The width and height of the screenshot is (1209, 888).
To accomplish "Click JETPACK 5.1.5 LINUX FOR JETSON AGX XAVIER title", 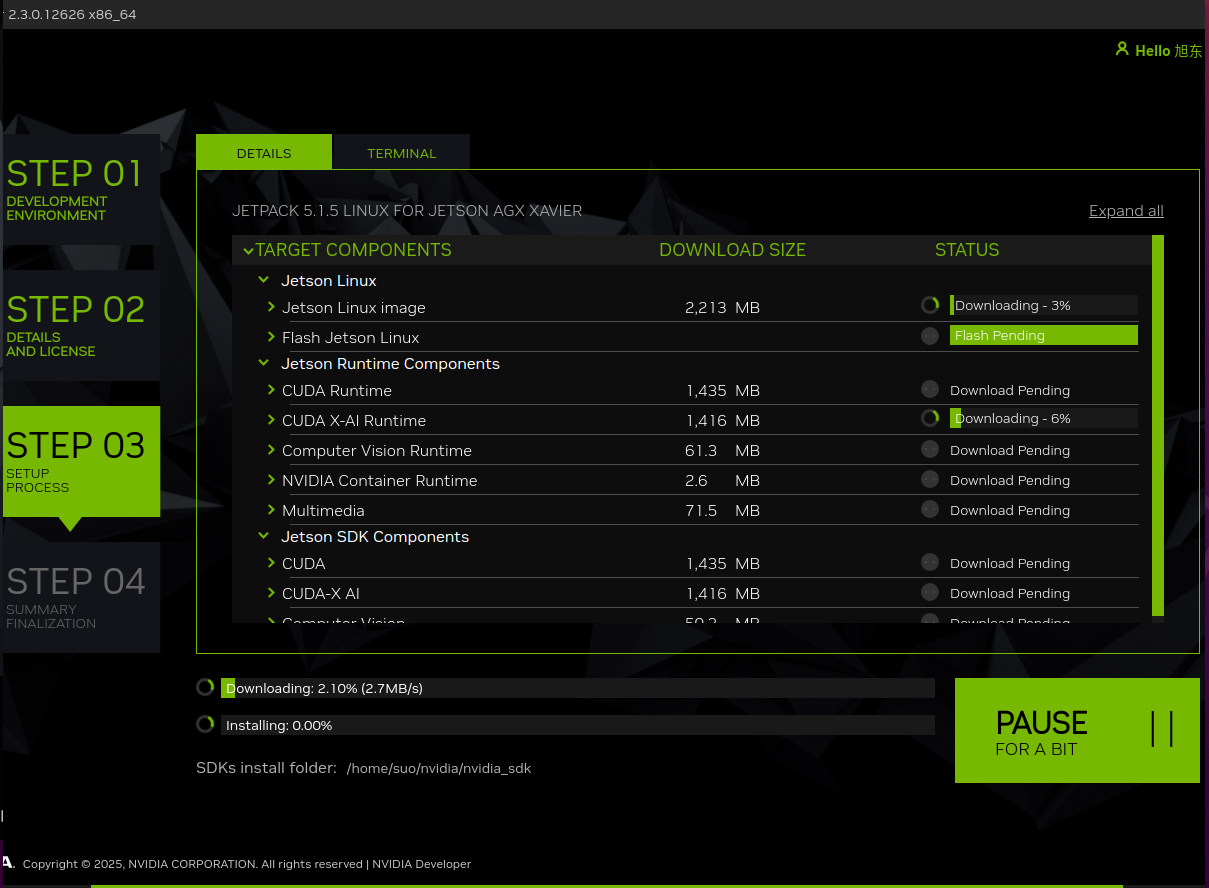I will [x=407, y=211].
